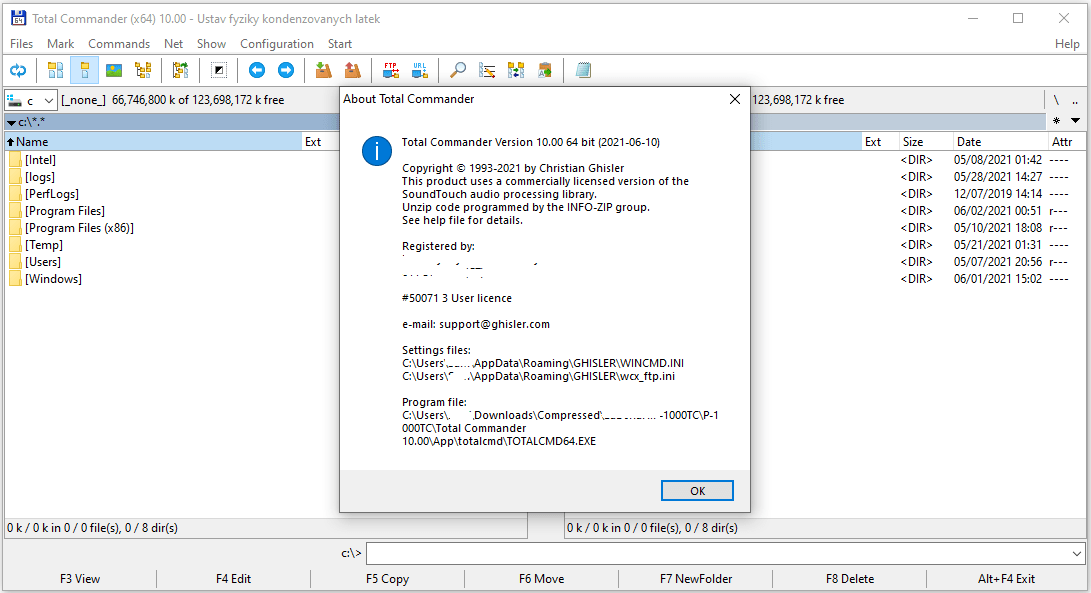Expand left path history arrow at c:\*.*

click(11, 122)
